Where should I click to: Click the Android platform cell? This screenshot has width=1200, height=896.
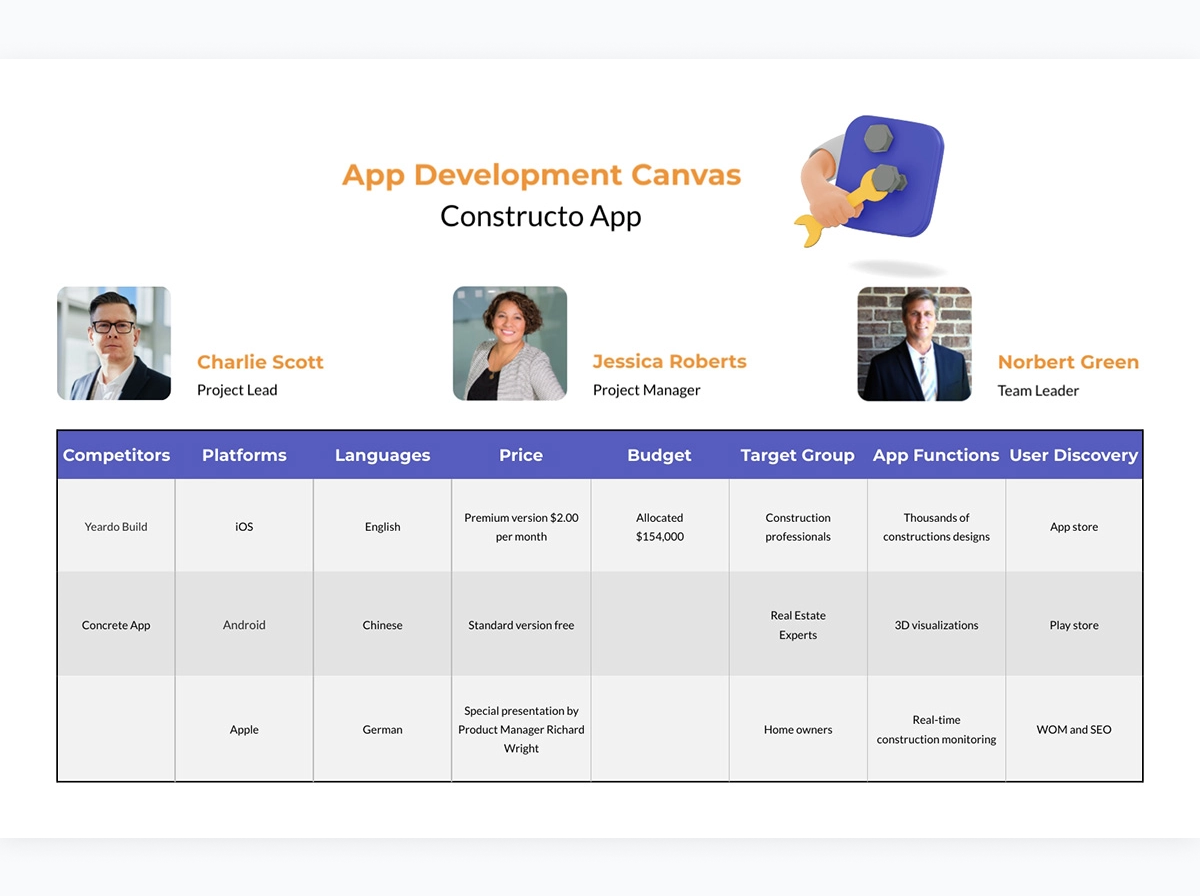click(244, 625)
